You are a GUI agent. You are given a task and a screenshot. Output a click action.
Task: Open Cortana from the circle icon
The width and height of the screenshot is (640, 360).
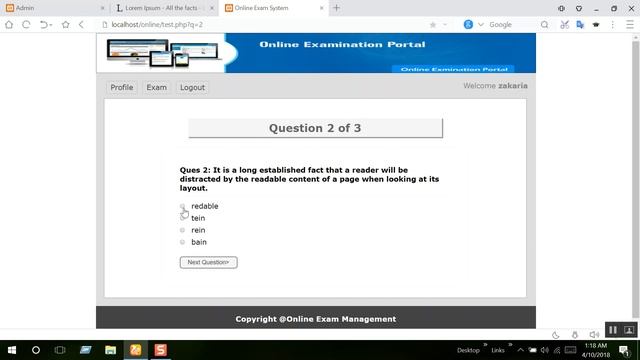36,350
